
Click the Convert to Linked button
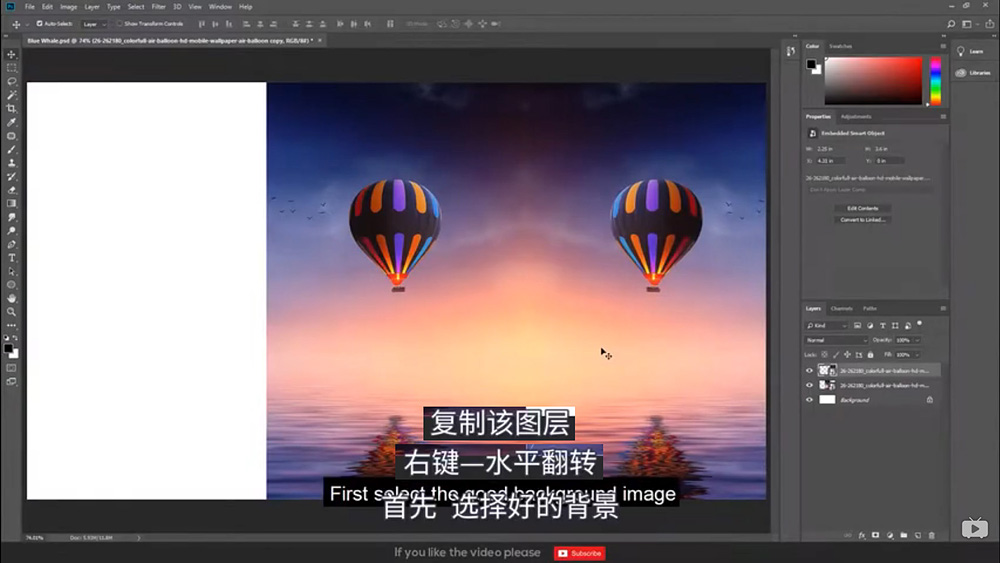pyautogui.click(x=862, y=220)
